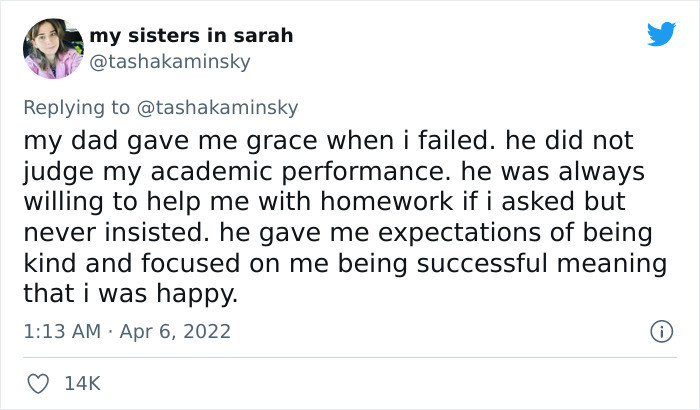
Task: Click the 1:13 AM timestamp
Action: [59, 329]
